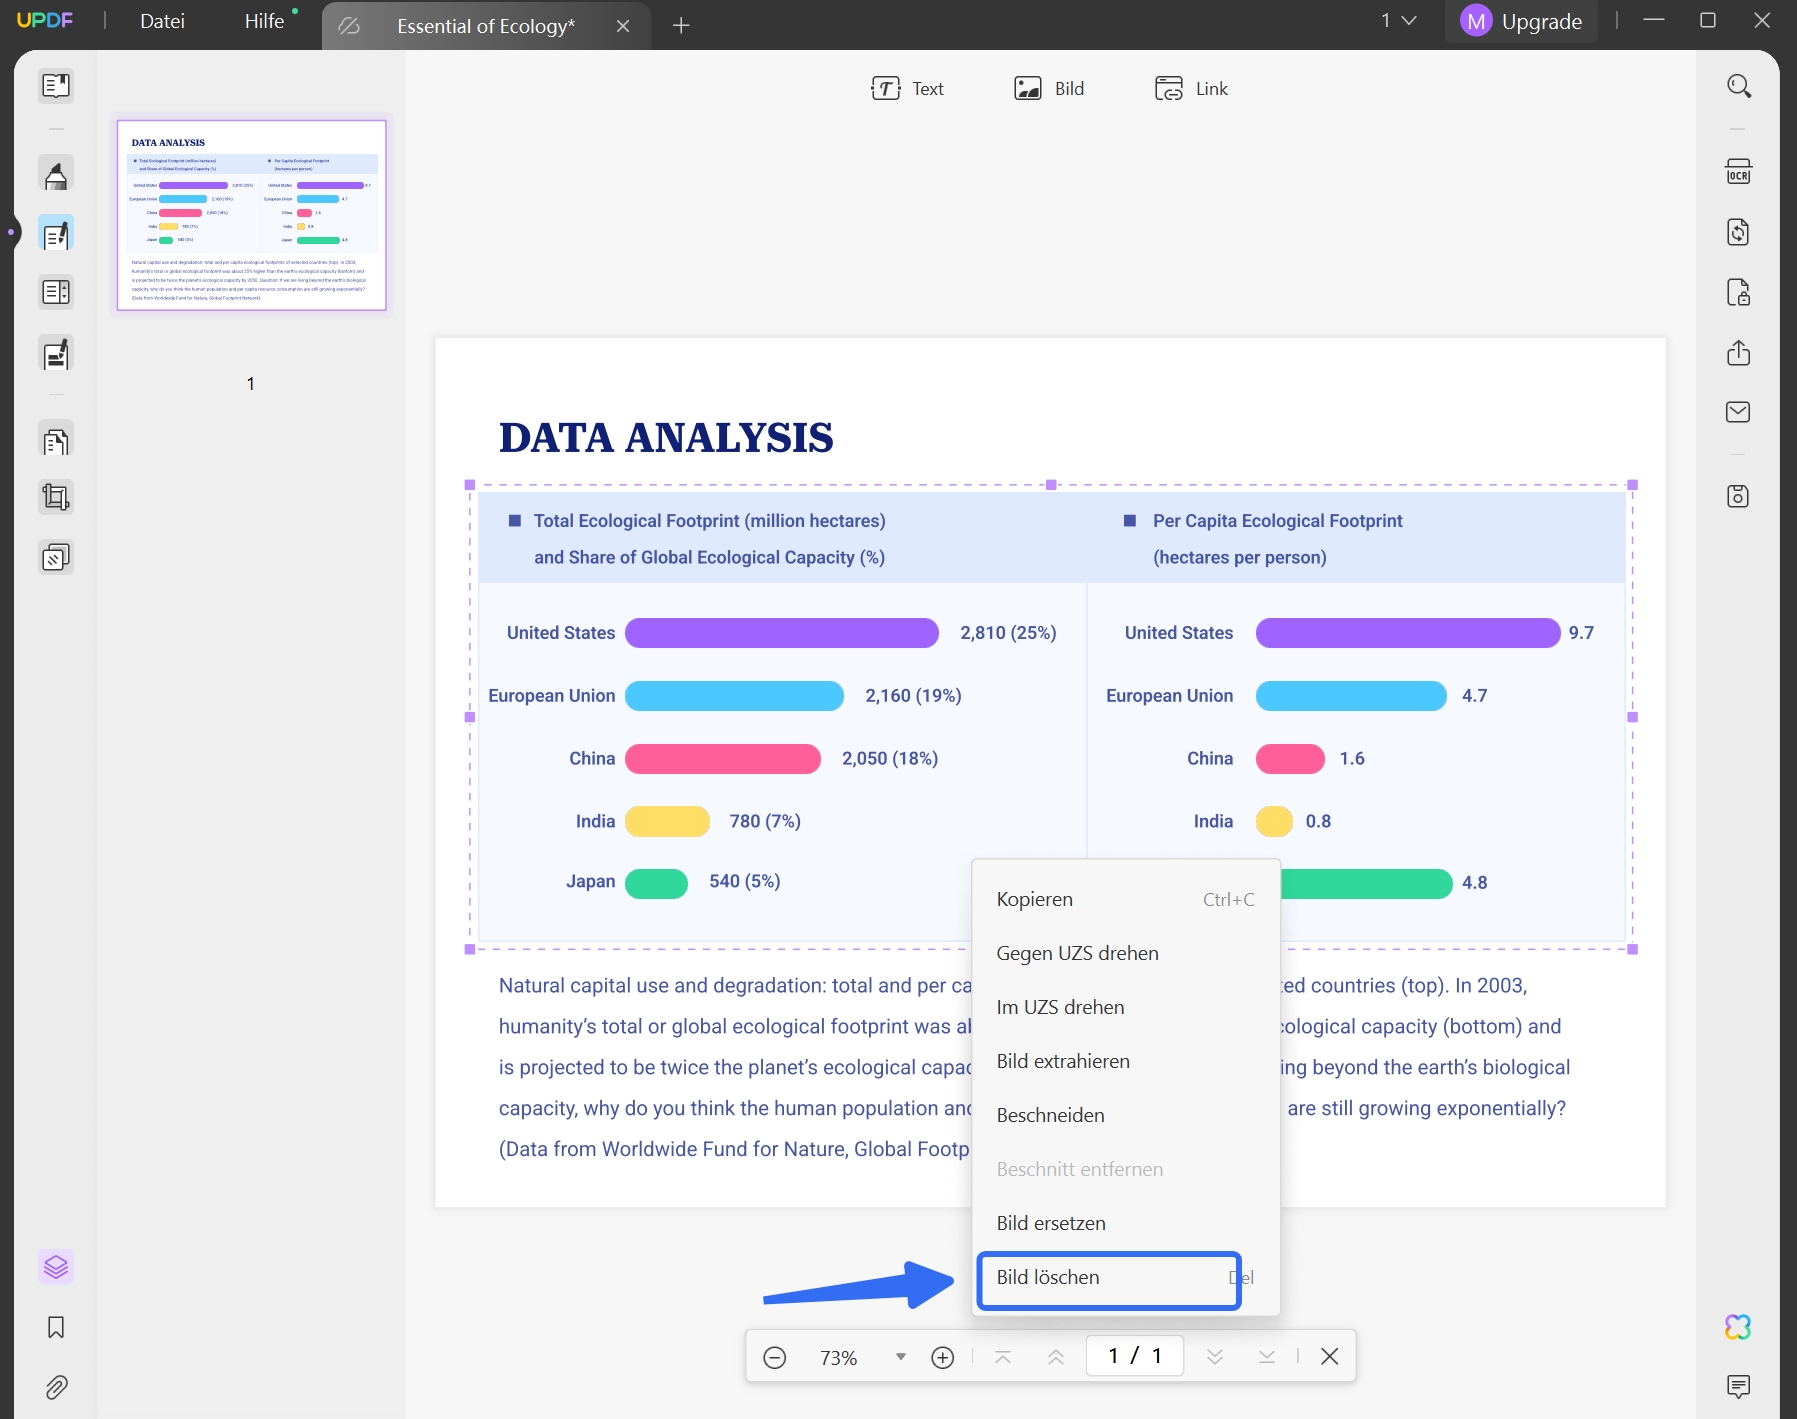Zoom in with the plus button
The height and width of the screenshot is (1419, 1797).
click(943, 1357)
